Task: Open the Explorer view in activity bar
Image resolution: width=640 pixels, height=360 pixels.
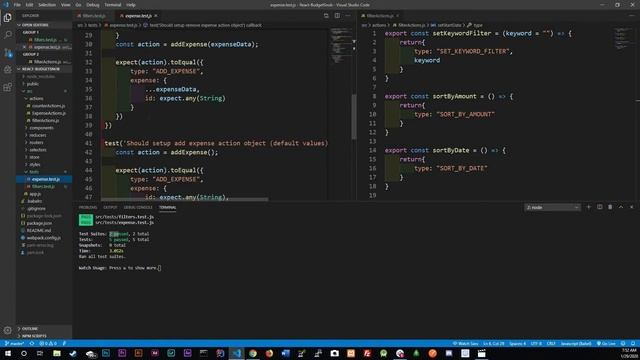Action: pos(7,18)
